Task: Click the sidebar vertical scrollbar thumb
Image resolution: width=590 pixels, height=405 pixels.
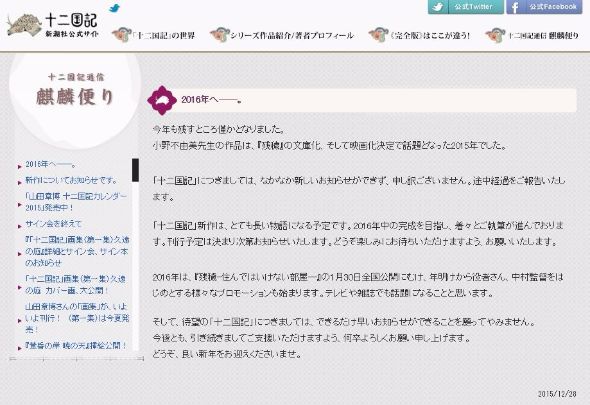Action: 135,170
